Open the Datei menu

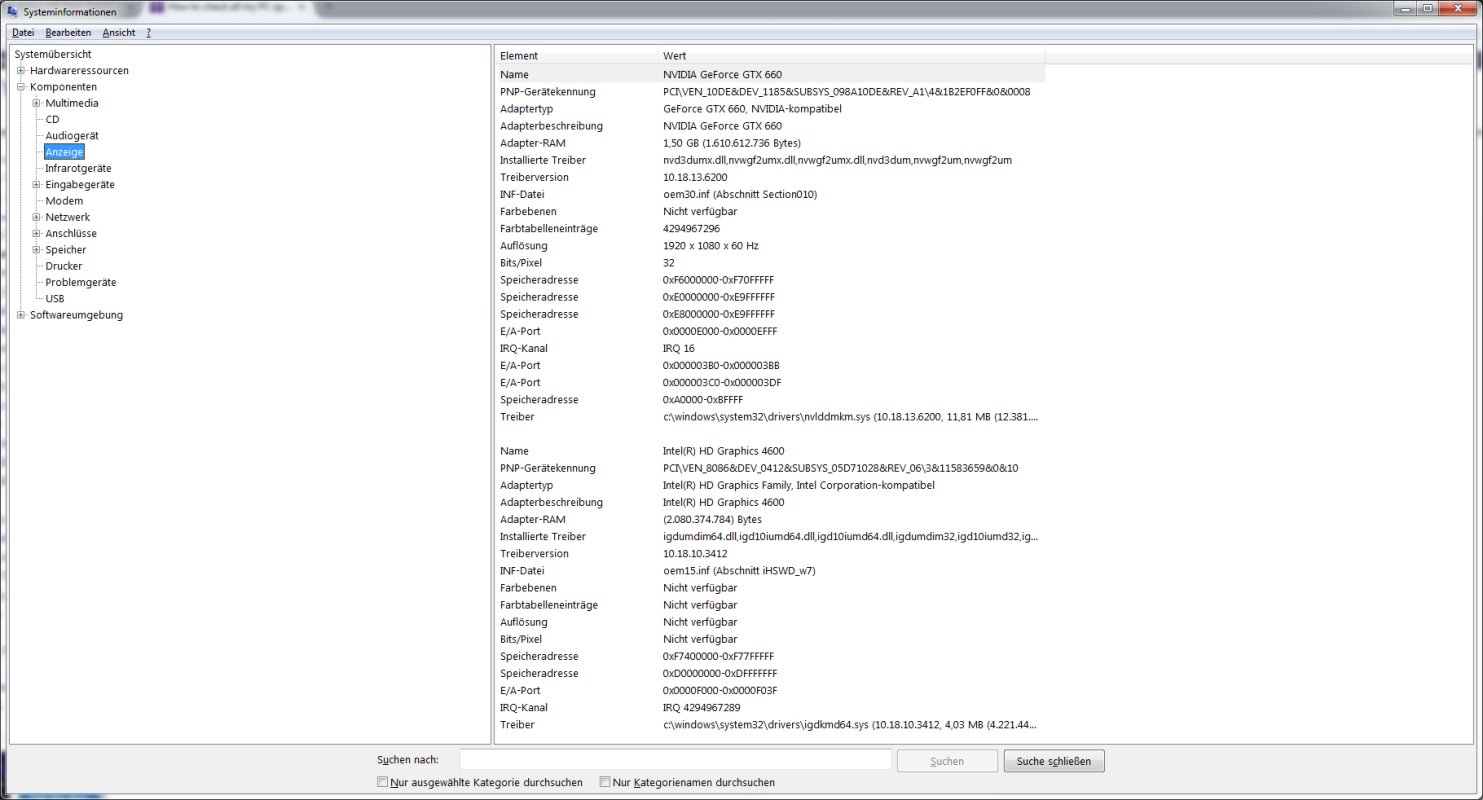[x=23, y=33]
